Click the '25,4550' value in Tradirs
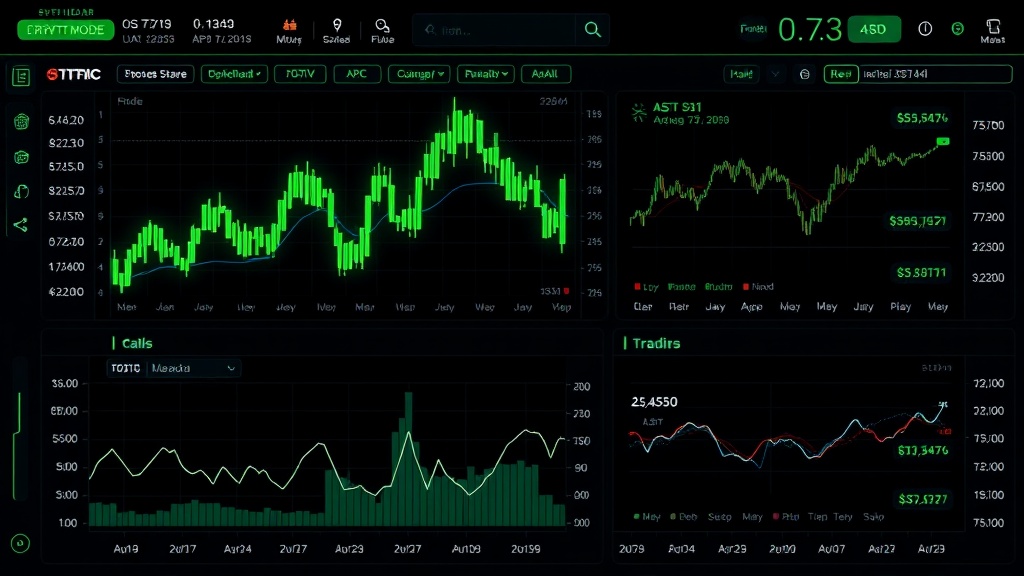 pos(654,402)
